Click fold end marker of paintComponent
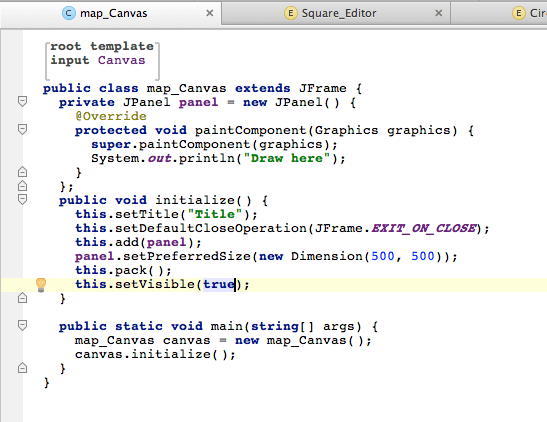The height and width of the screenshot is (422, 547). point(22,172)
